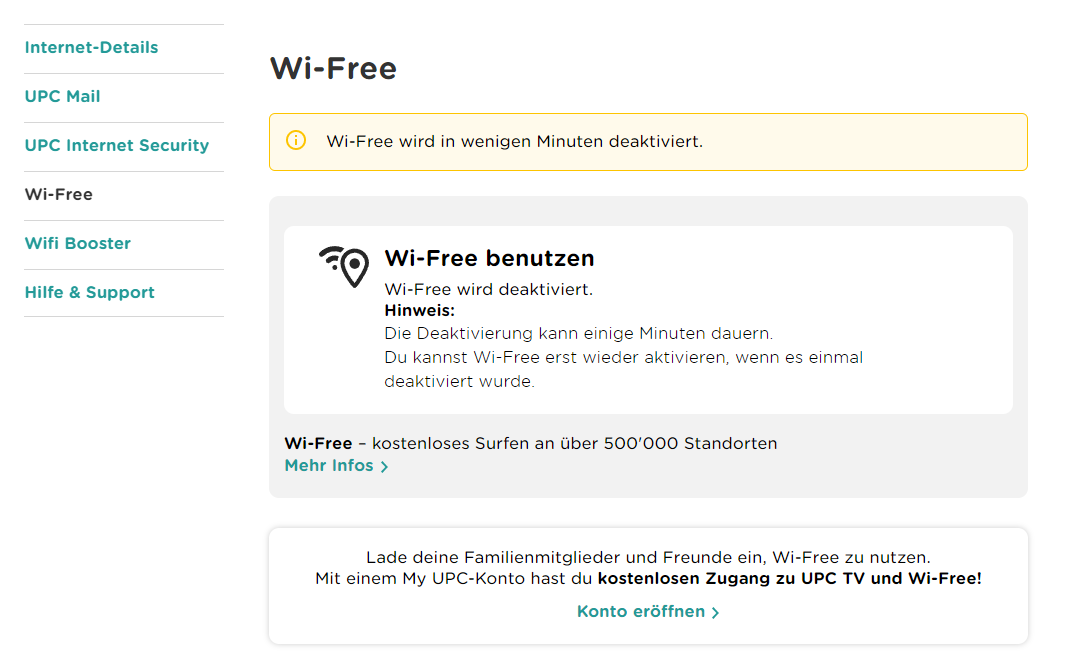Screen dimensions: 1066x661
Task: Select UPC Internet Security menu item
Action: [116, 146]
